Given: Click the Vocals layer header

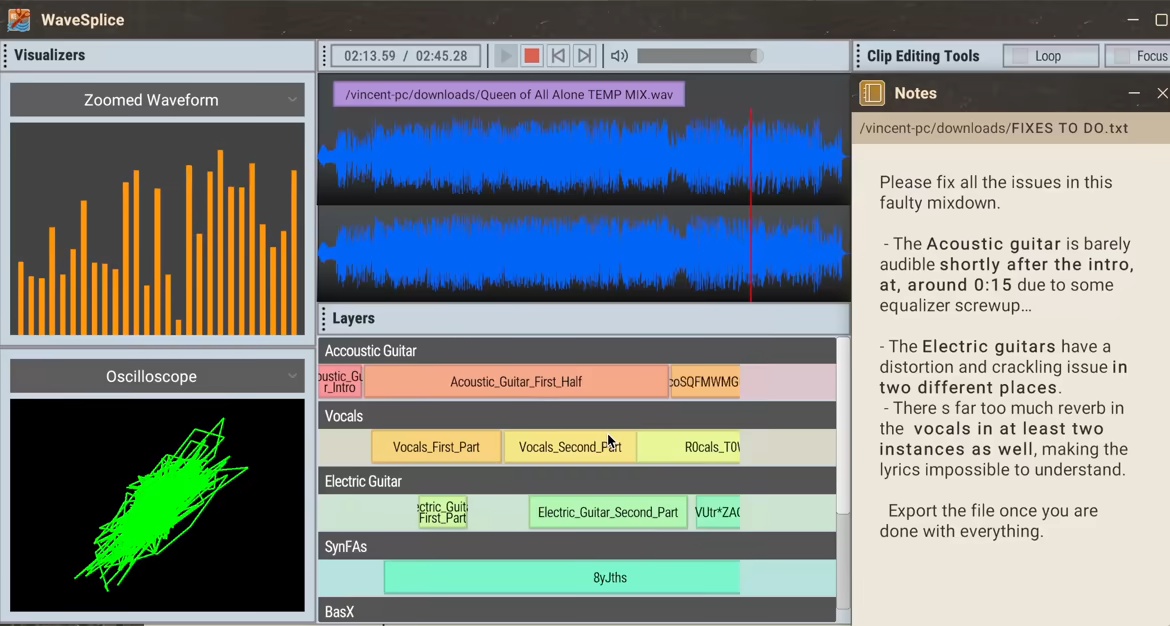Looking at the screenshot, I should pyautogui.click(x=577, y=416).
